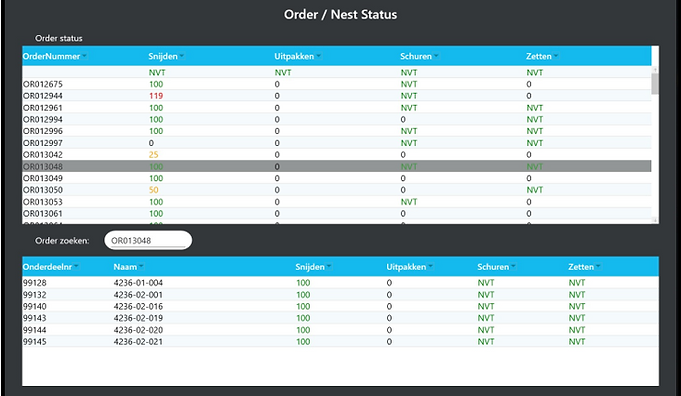The width and height of the screenshot is (681, 396).
Task: Select order row OR012997
Action: click(x=337, y=143)
